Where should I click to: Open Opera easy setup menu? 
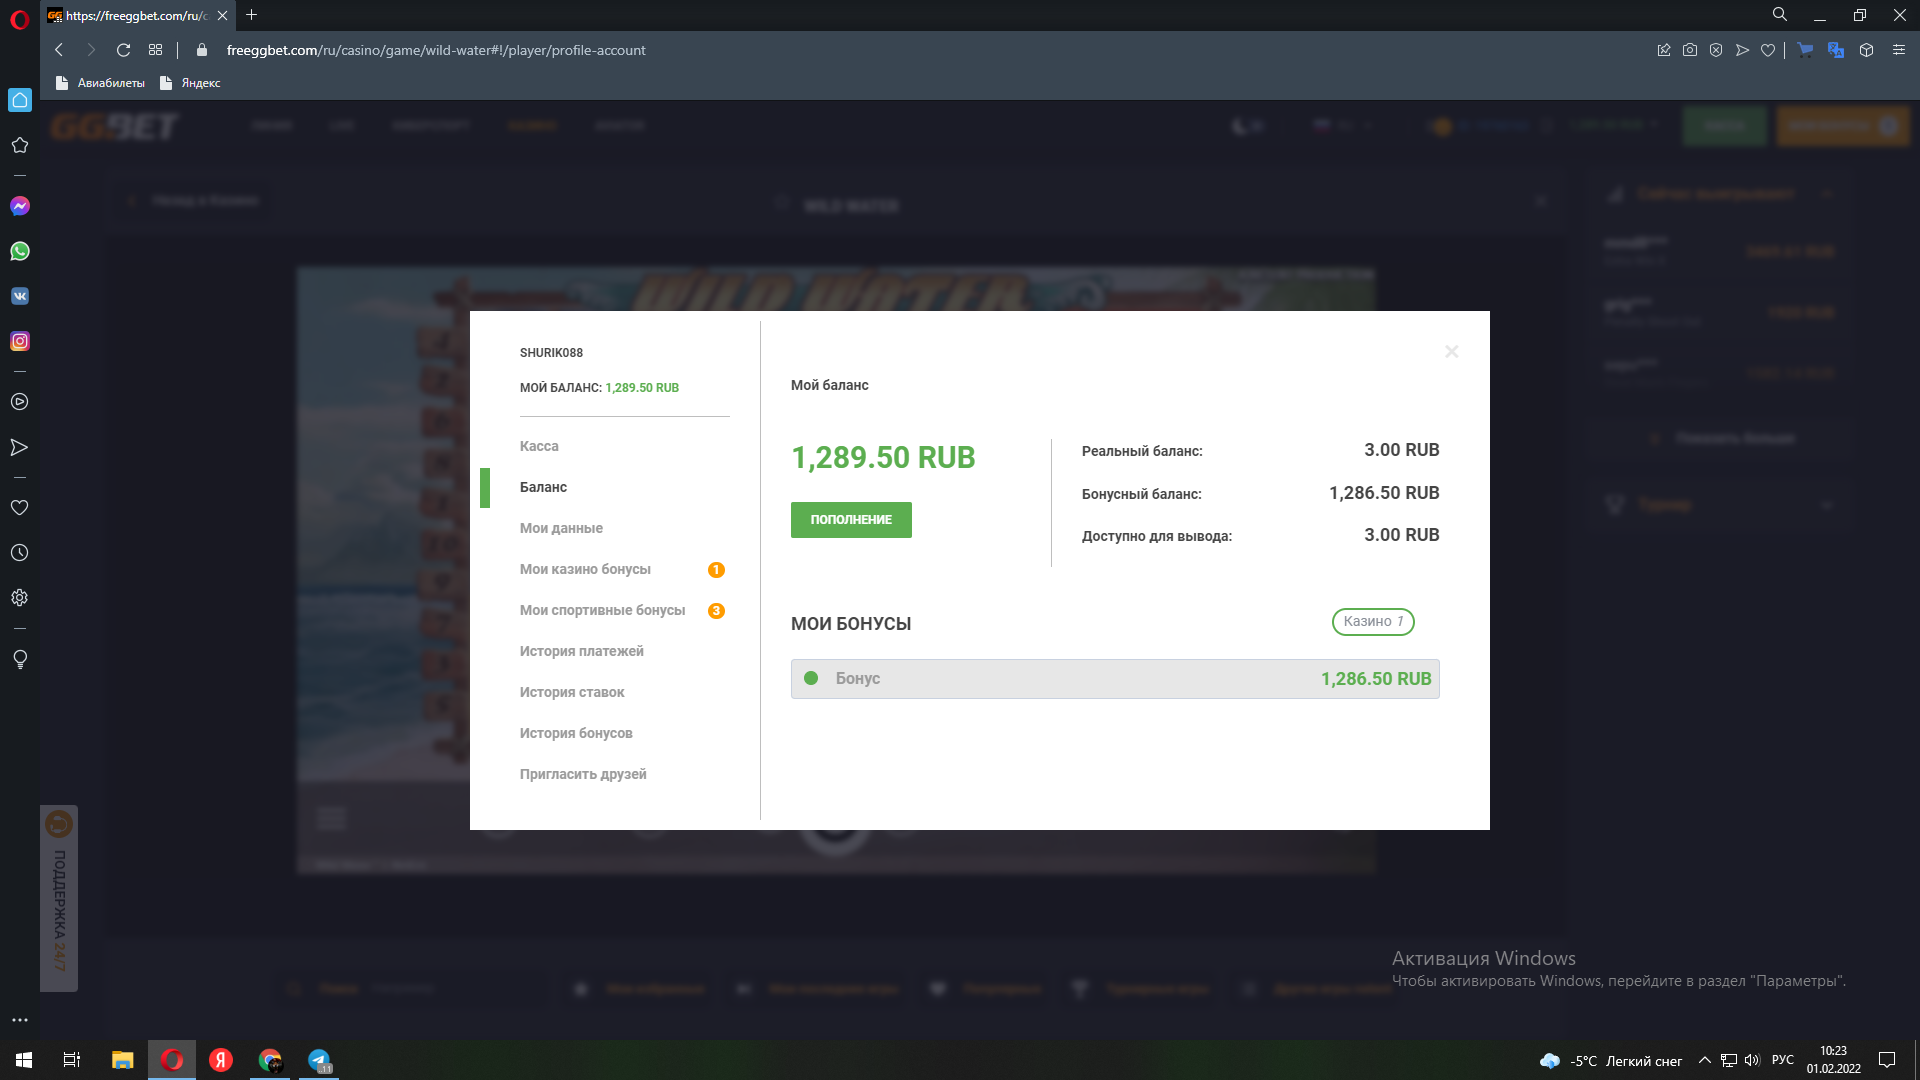(1898, 50)
